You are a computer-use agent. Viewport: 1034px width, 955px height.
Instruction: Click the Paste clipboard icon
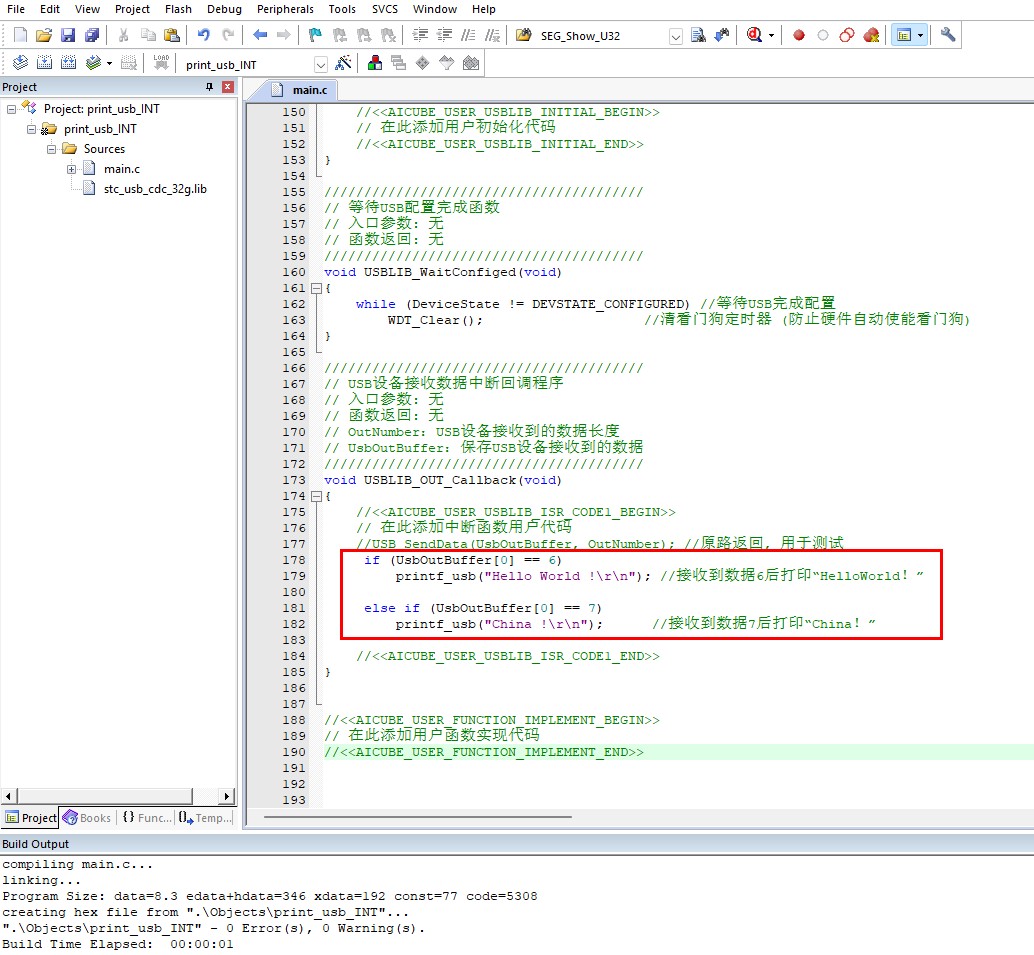click(171, 35)
